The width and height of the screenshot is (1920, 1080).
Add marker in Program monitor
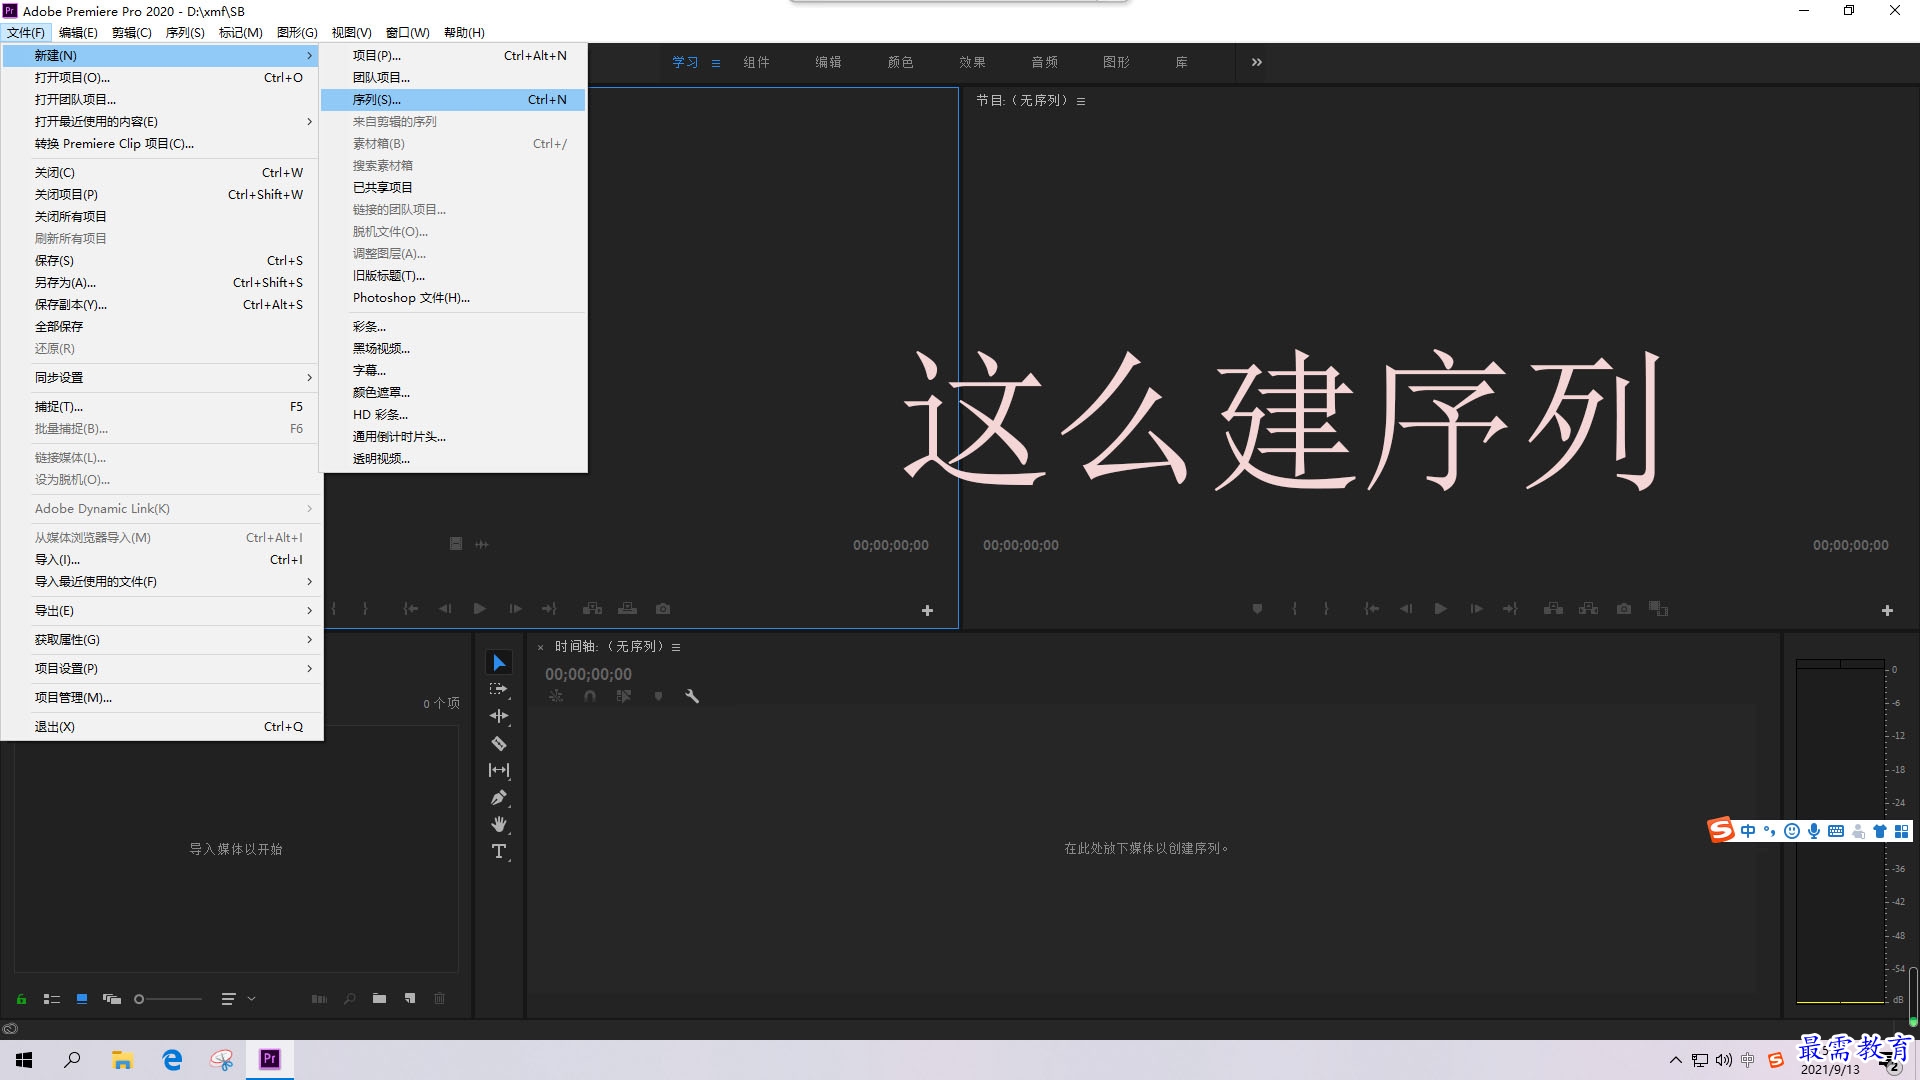coord(1257,609)
